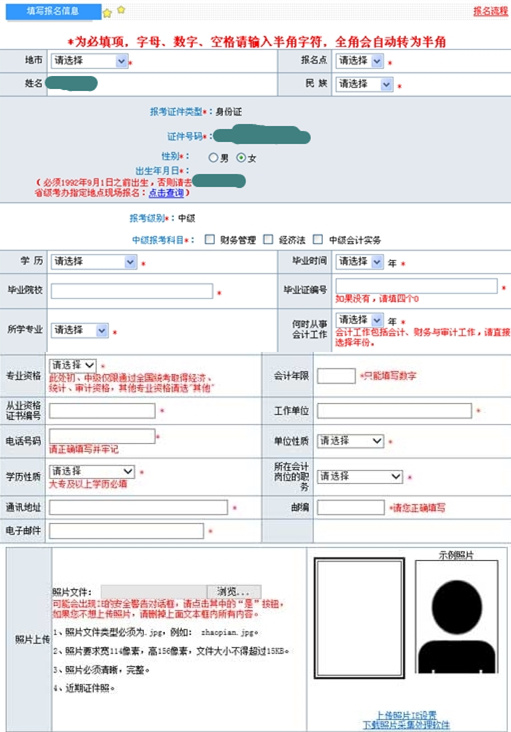Open the 下载照片采集处理软件 link
The height and width of the screenshot is (732, 511).
pos(406,725)
